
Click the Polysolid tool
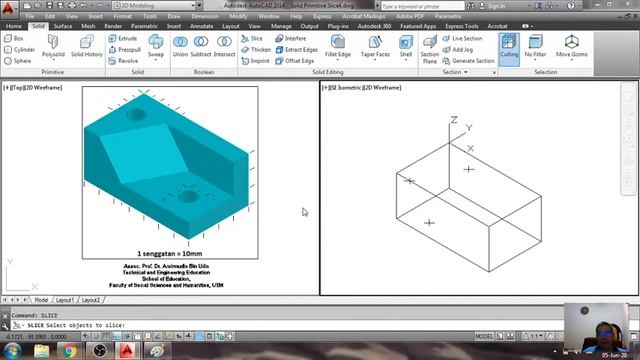pyautogui.click(x=53, y=46)
